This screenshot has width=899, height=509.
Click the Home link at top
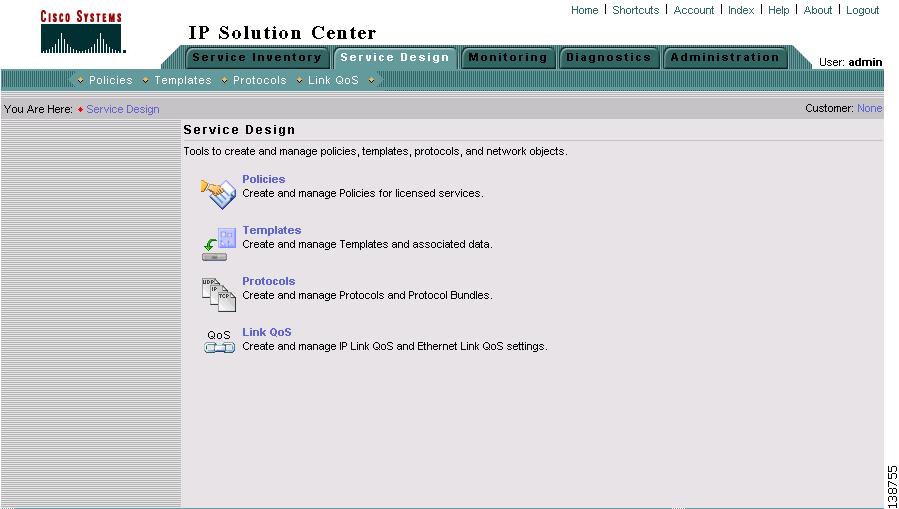coord(584,10)
